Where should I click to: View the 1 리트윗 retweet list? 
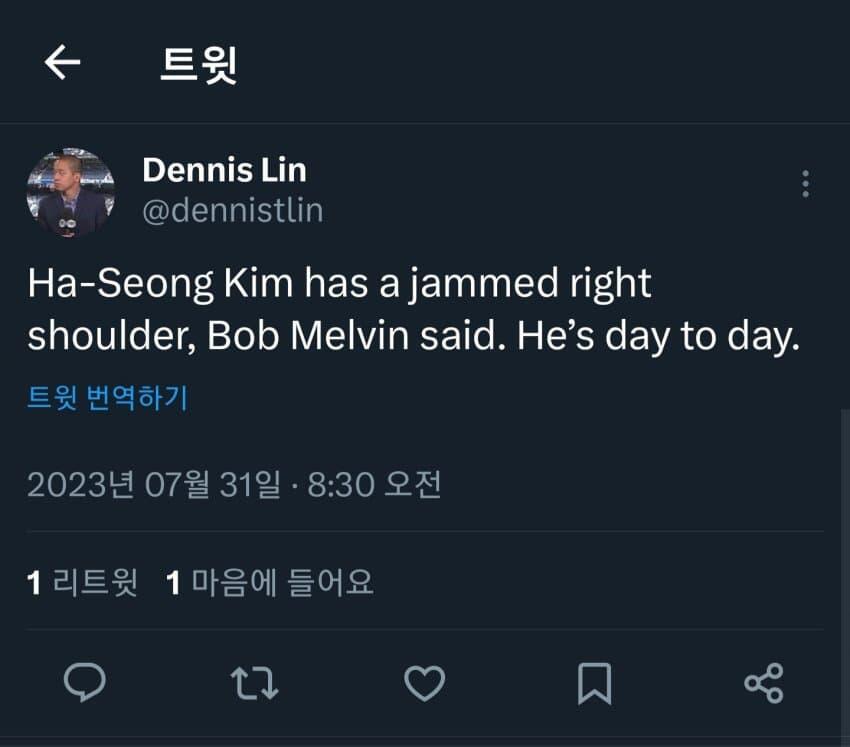[82, 581]
